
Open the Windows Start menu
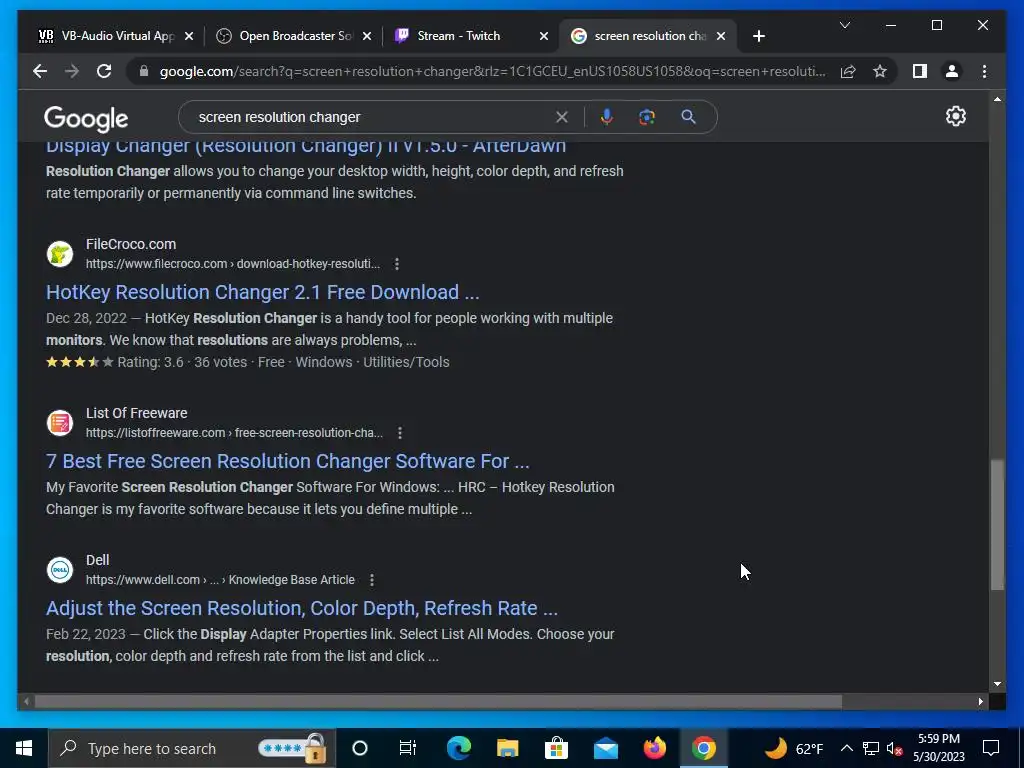coord(24,748)
